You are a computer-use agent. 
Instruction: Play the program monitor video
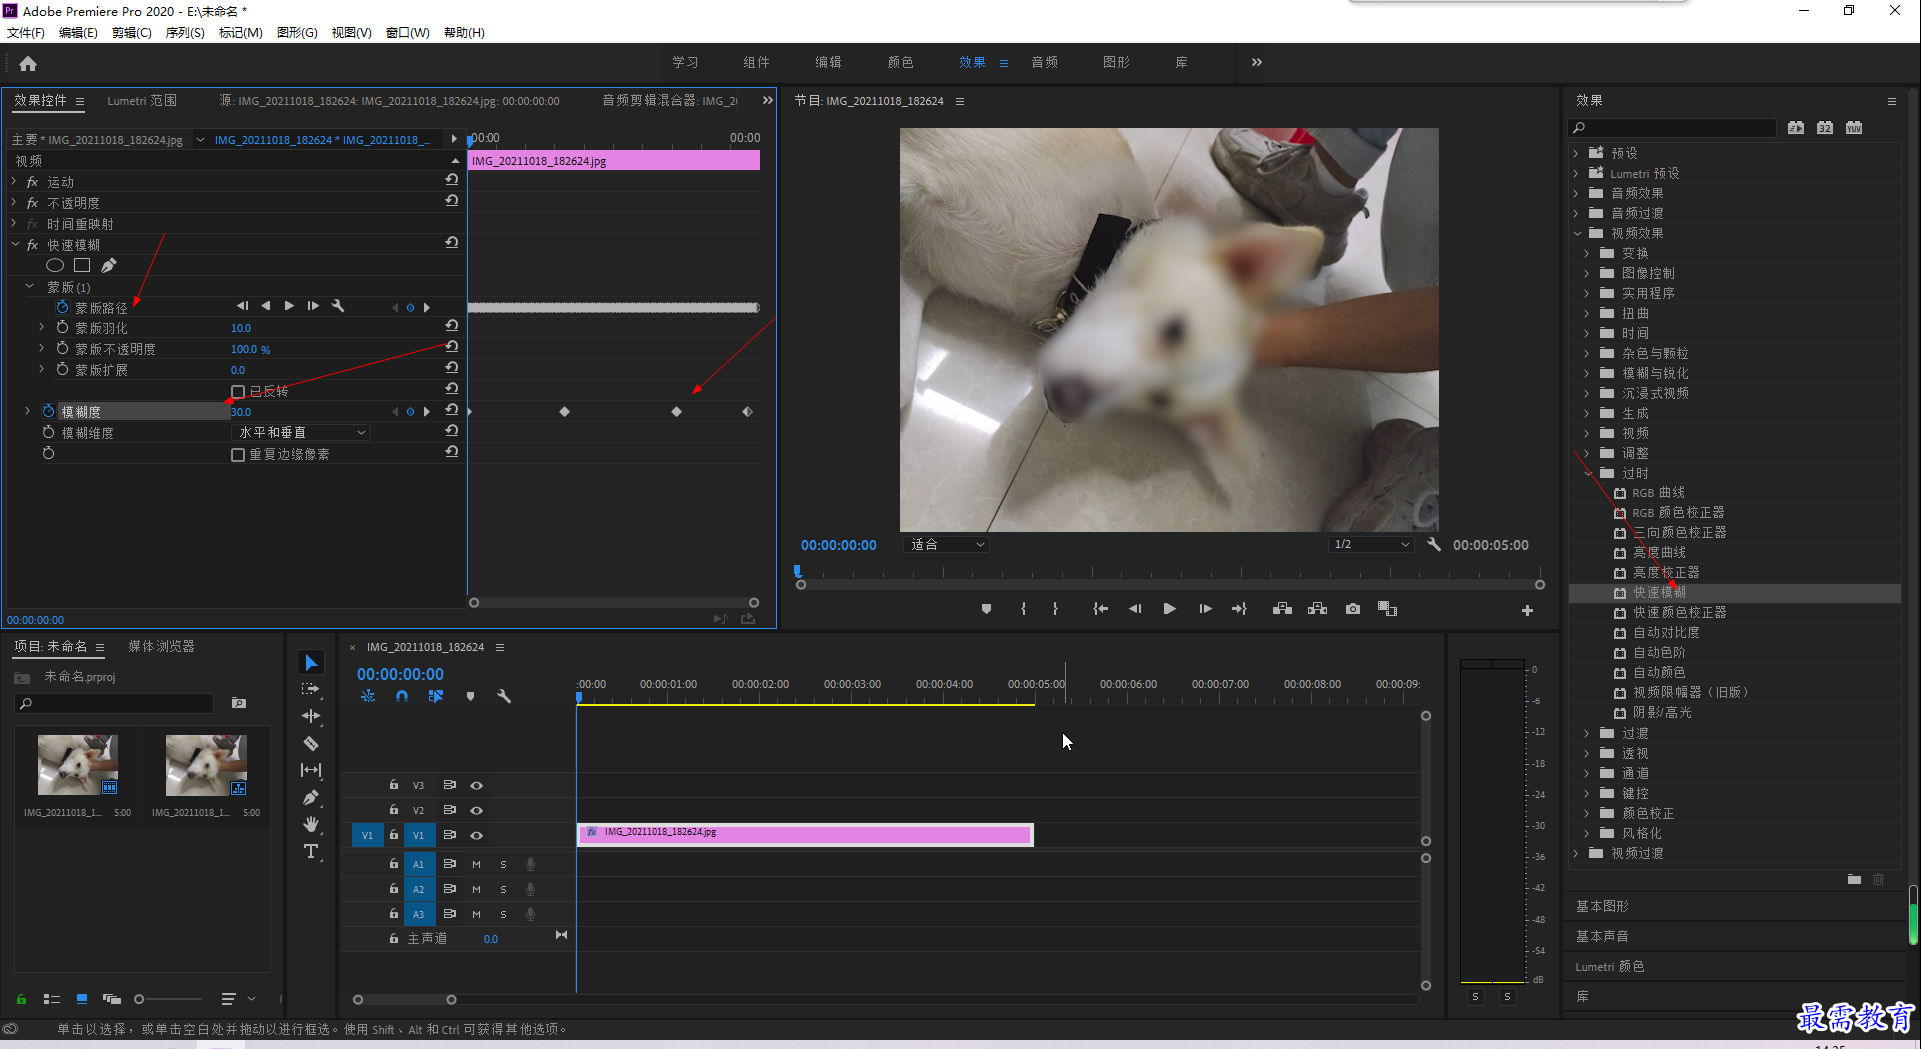[x=1169, y=609]
